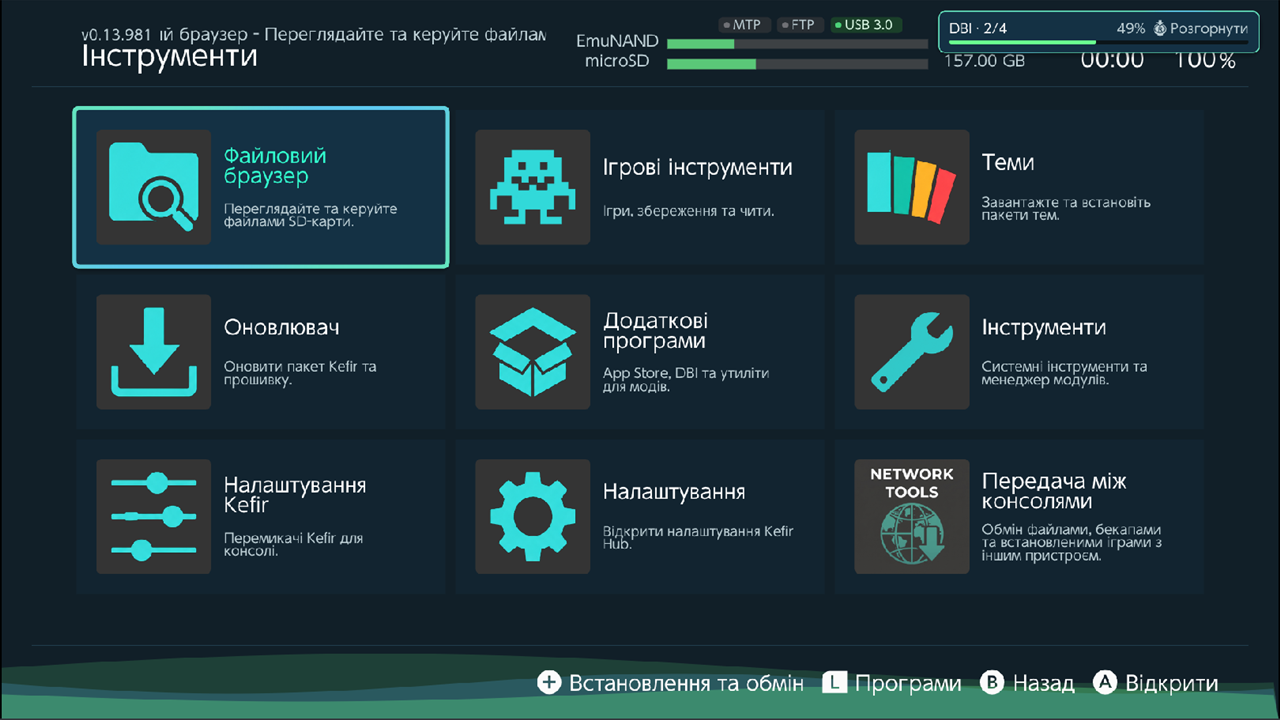Viewport: 1280px width, 720px height.
Task: Select the Додаткові програми title text
Action: (656, 331)
